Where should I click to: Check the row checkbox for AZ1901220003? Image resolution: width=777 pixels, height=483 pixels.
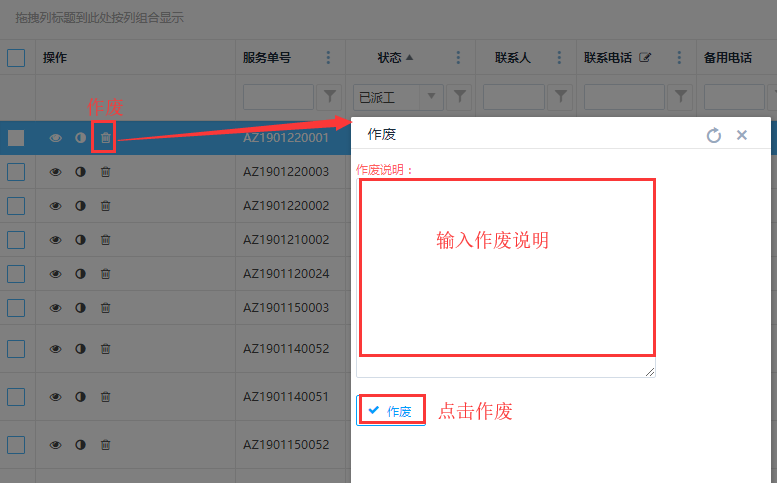pos(16,172)
